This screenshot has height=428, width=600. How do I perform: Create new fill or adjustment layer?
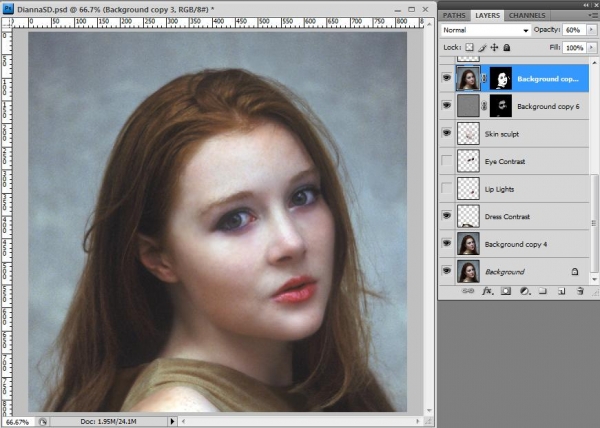coord(525,291)
